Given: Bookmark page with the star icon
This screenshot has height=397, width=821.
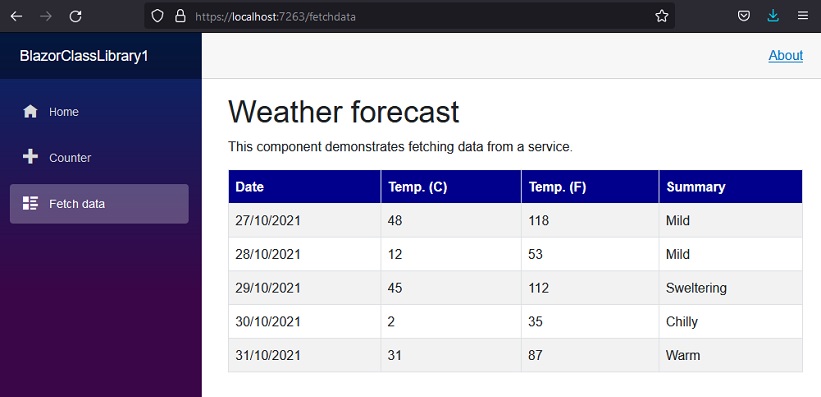Looking at the screenshot, I should (662, 16).
